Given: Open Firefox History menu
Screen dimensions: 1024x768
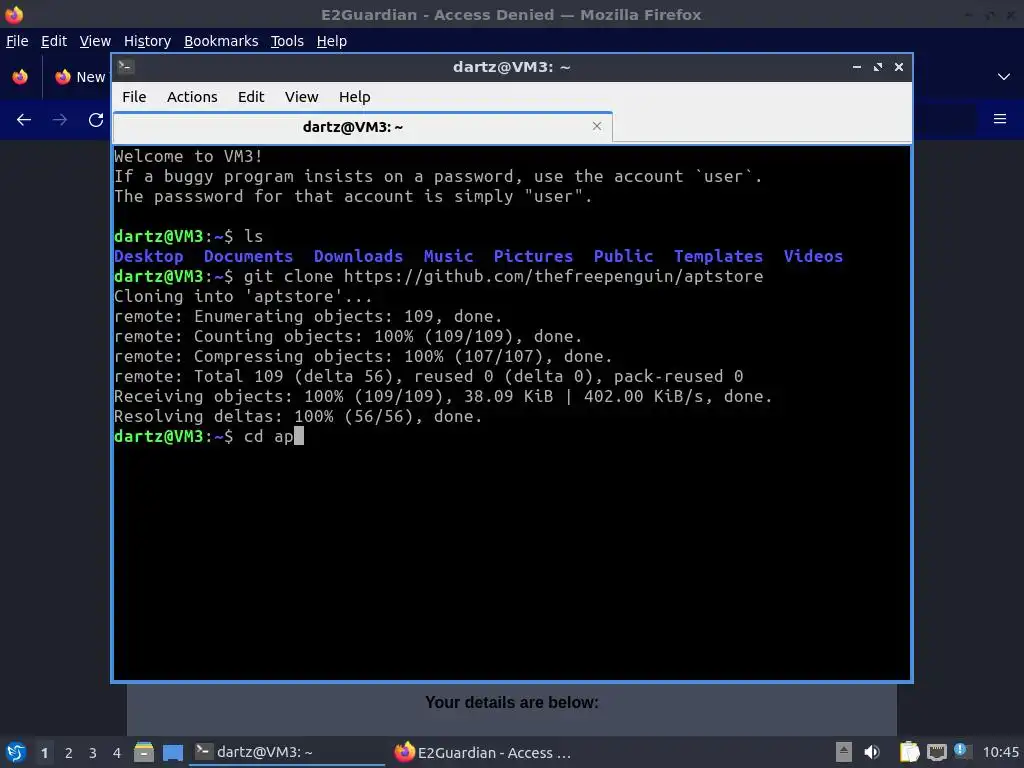Looking at the screenshot, I should tap(147, 41).
